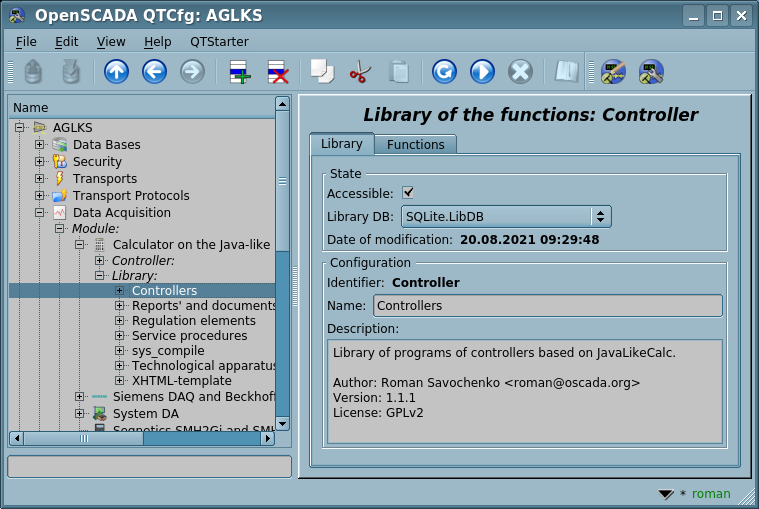Click the Cut scissors icon

click(x=360, y=72)
